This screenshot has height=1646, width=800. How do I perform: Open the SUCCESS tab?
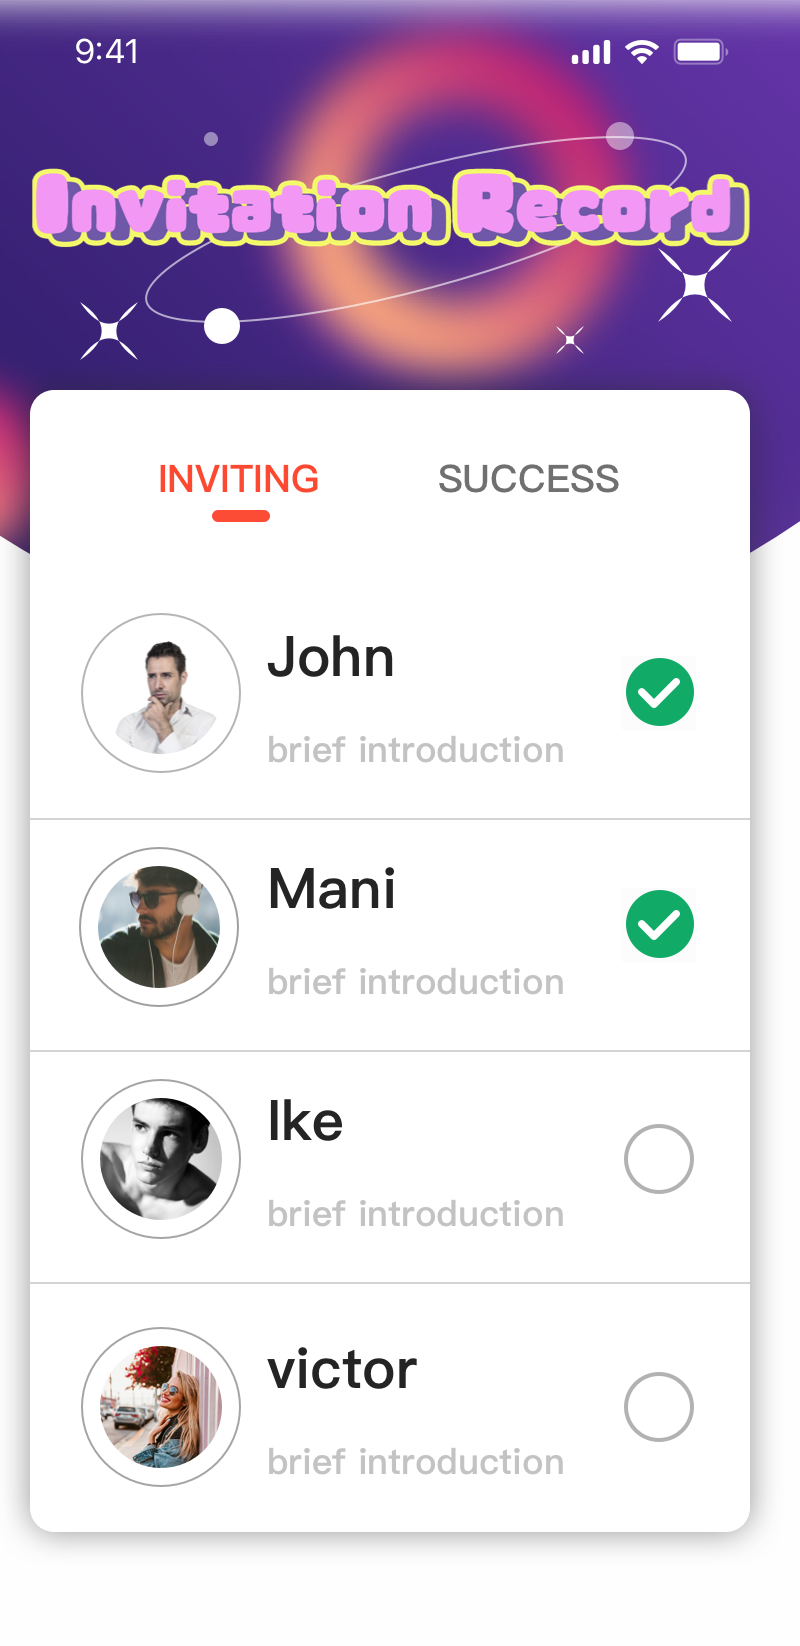(x=528, y=480)
